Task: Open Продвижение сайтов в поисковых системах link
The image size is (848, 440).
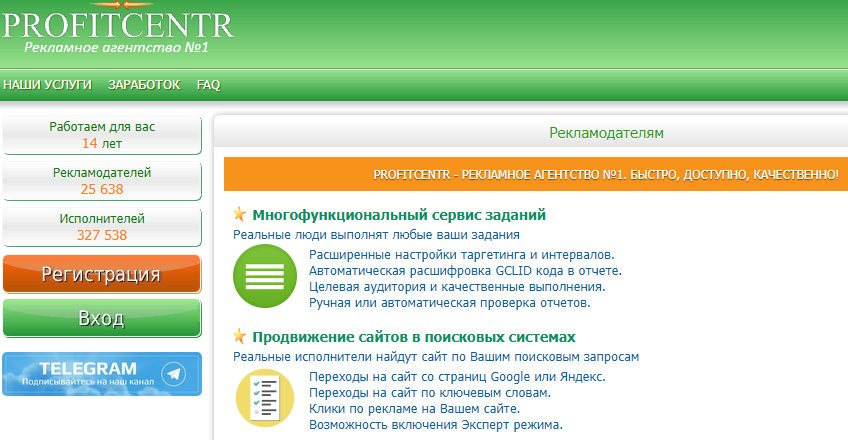Action: [414, 337]
